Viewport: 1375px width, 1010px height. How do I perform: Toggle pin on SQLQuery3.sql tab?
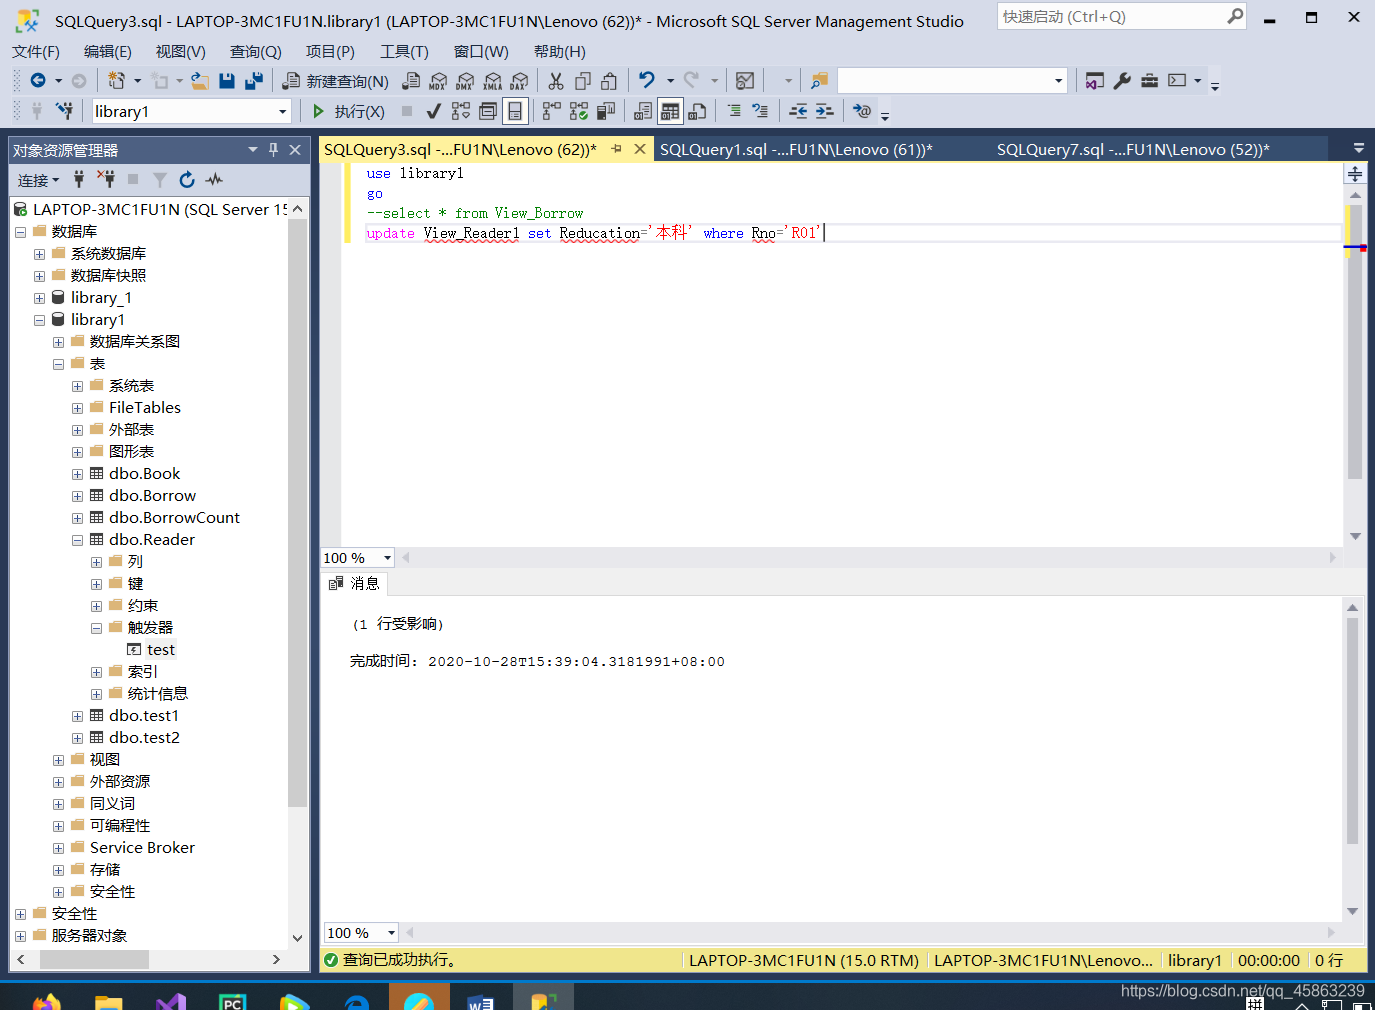[x=616, y=149]
